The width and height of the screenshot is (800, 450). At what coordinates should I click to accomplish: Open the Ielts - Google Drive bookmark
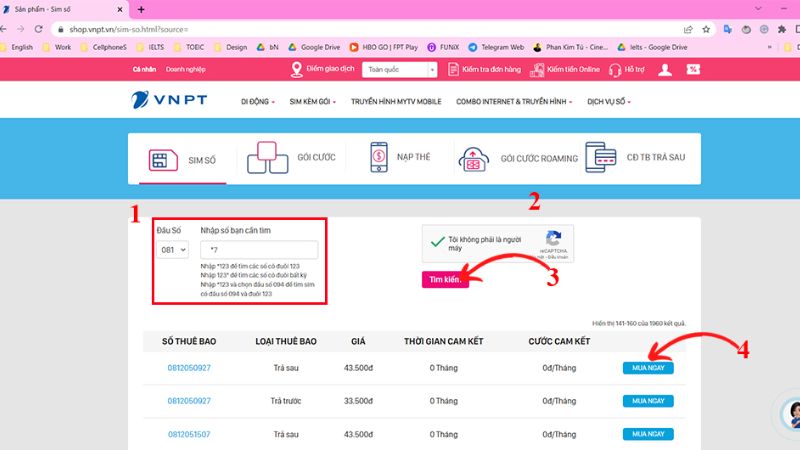653,47
